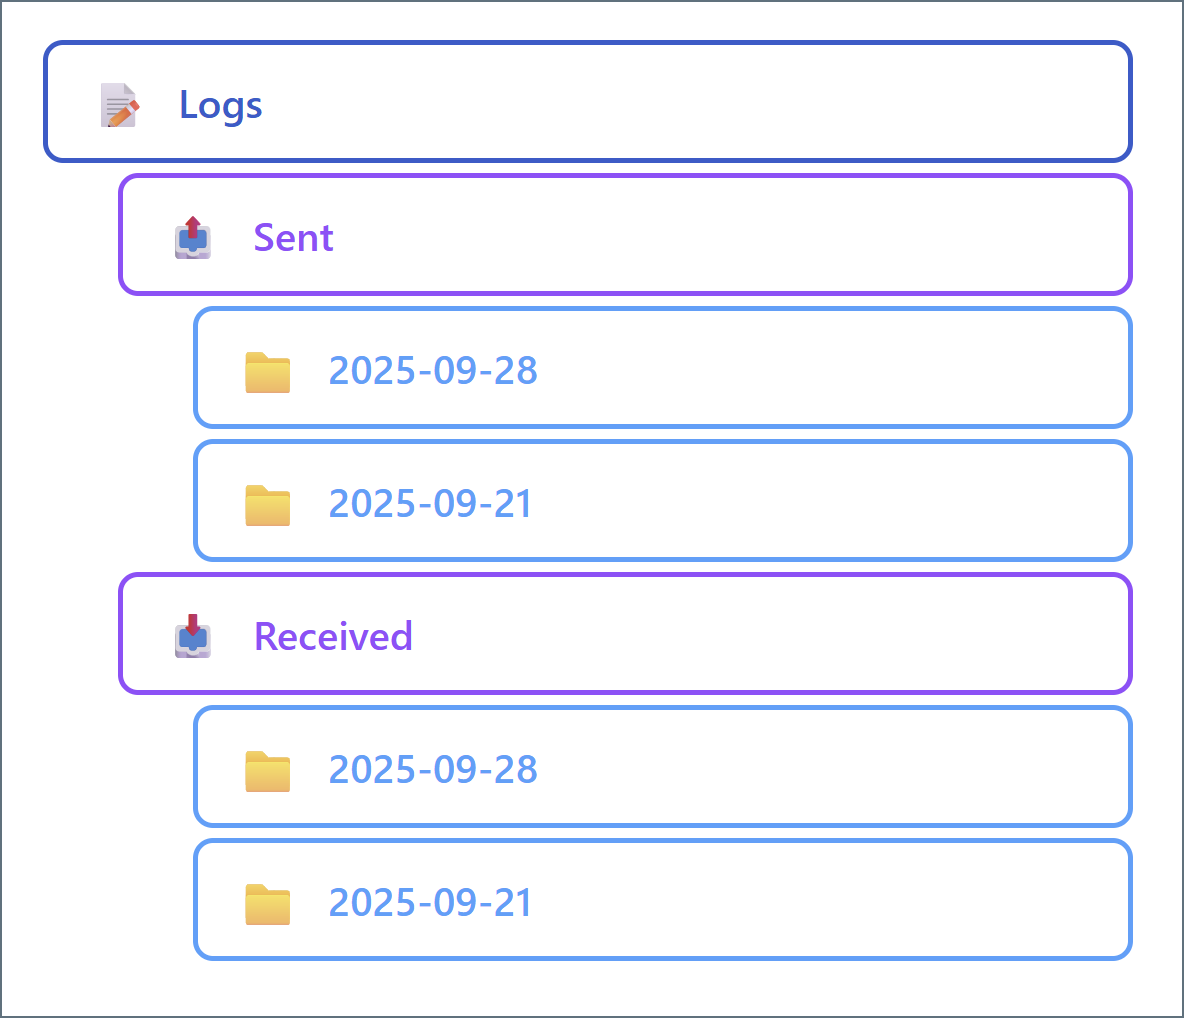The height and width of the screenshot is (1018, 1184).
Task: Open the 2025-09-28 date label under Sent
Action: (x=433, y=371)
